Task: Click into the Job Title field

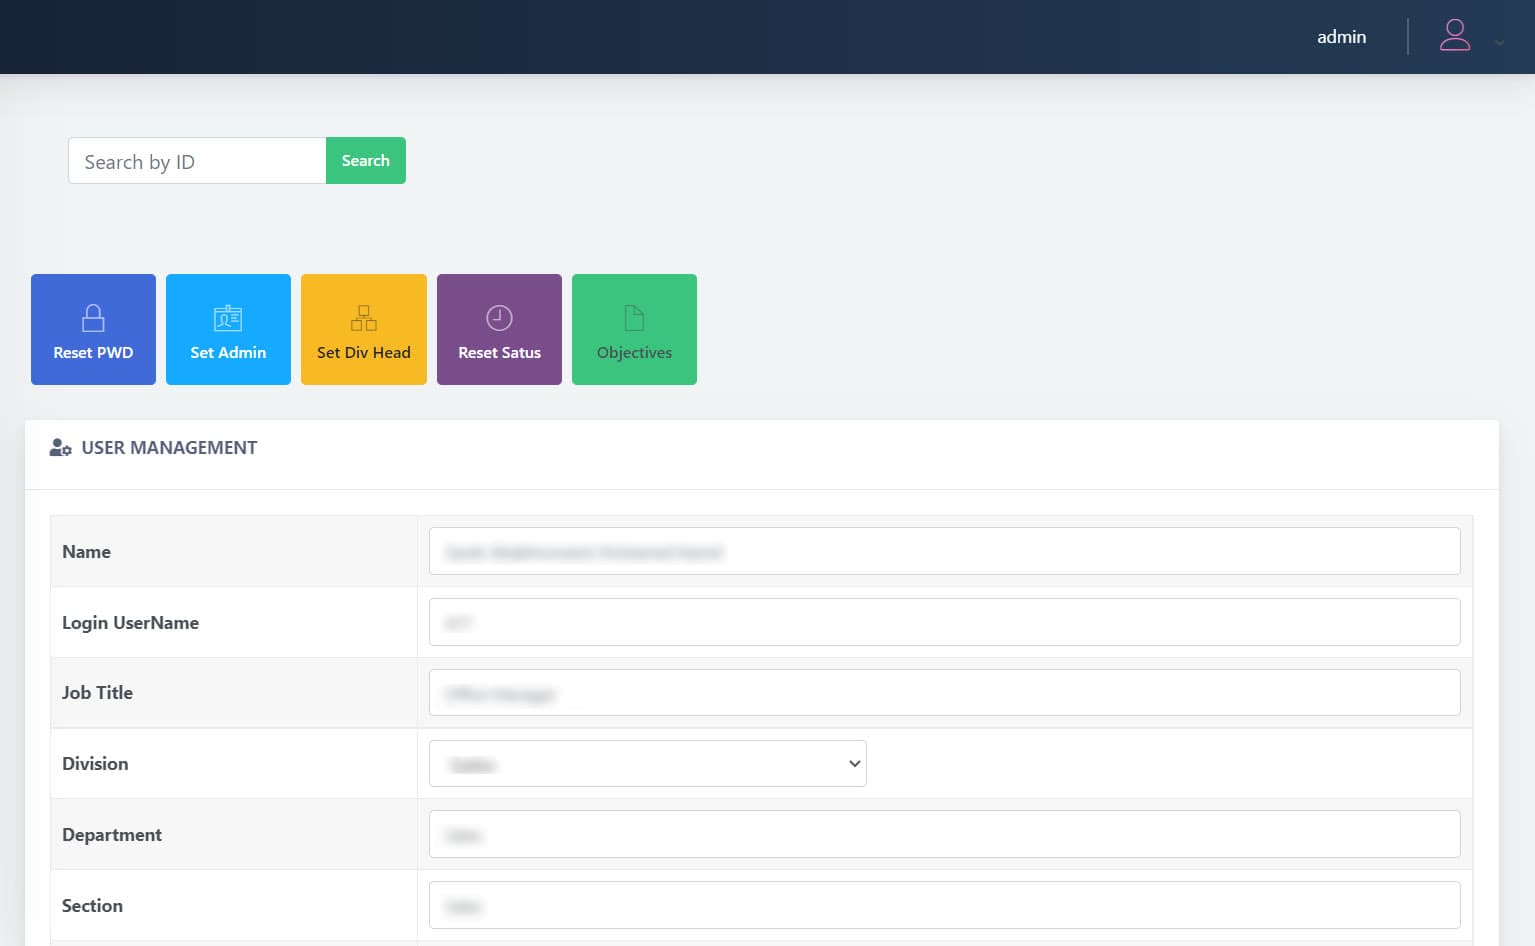Action: [x=944, y=692]
